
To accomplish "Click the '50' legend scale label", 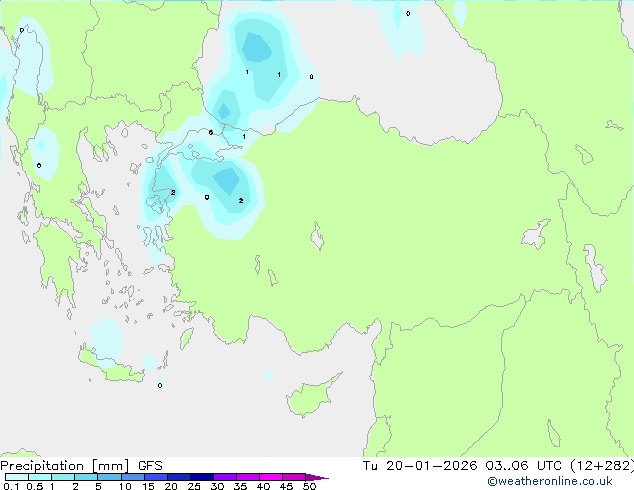I will (x=309, y=486).
